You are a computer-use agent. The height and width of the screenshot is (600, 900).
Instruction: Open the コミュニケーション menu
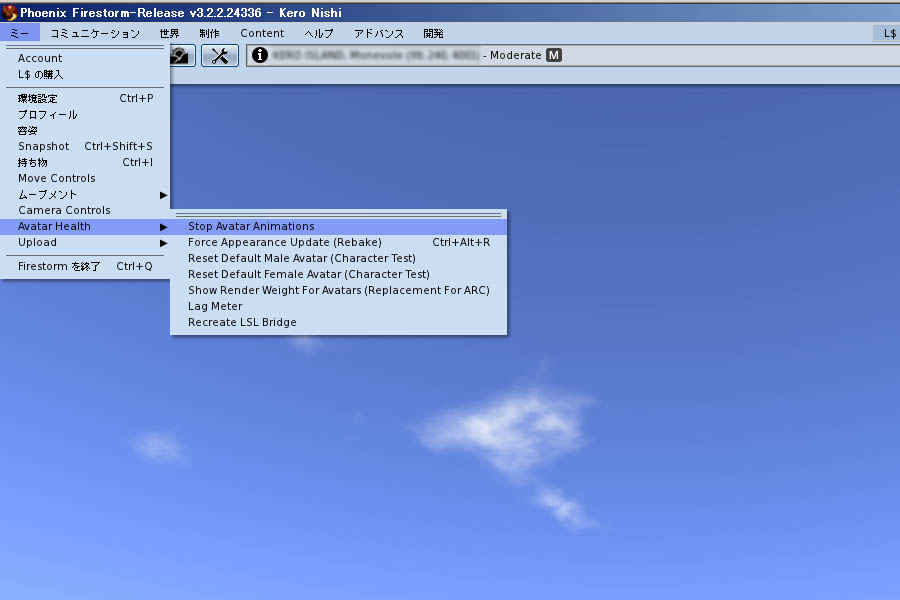pos(95,33)
